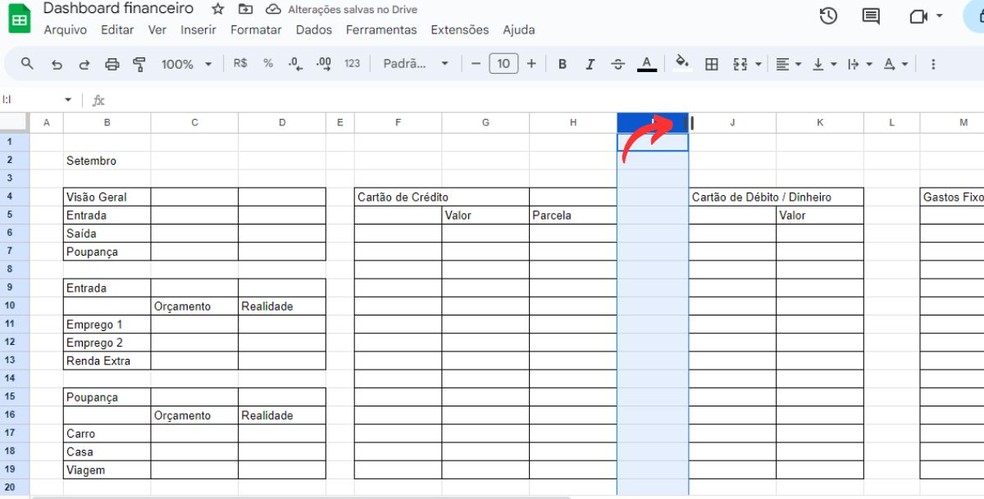
Task: Open the Editar menu
Action: (x=117, y=30)
